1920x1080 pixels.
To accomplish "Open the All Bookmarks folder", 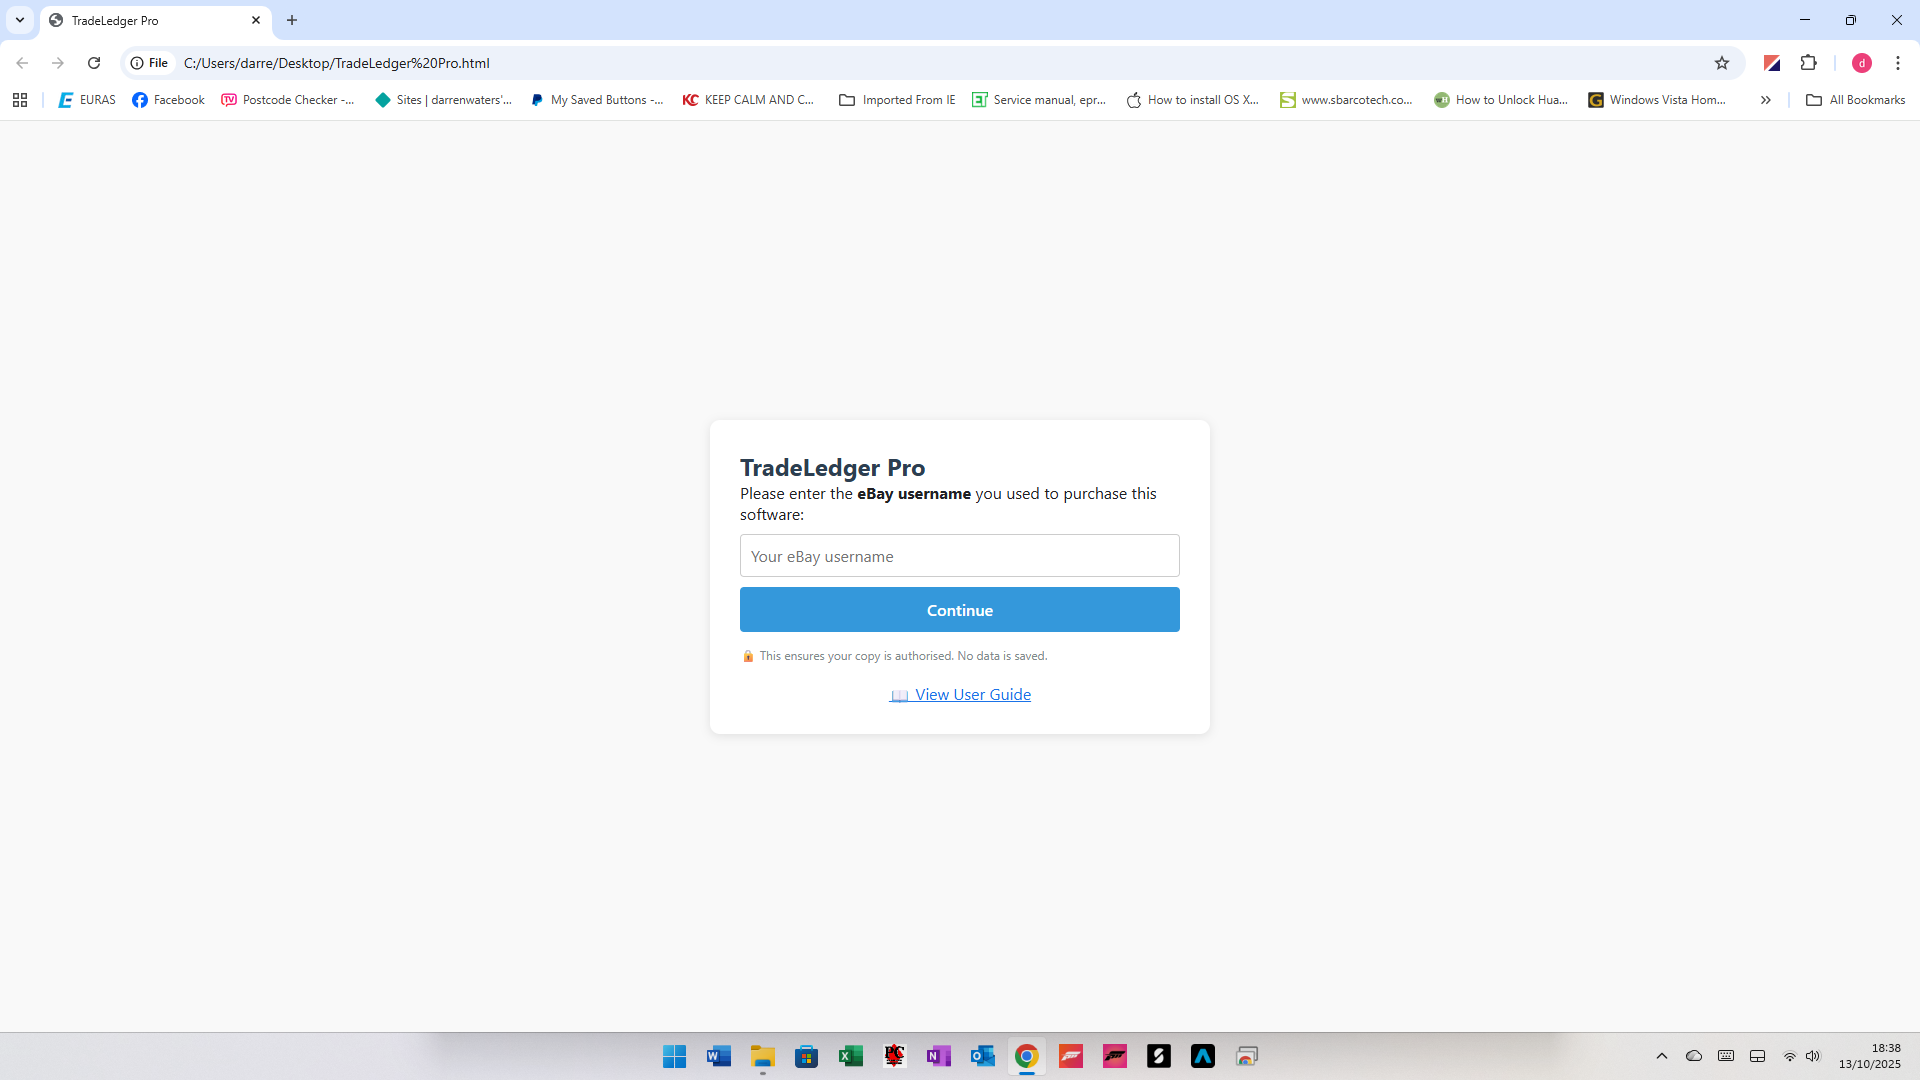I will click(x=1855, y=100).
